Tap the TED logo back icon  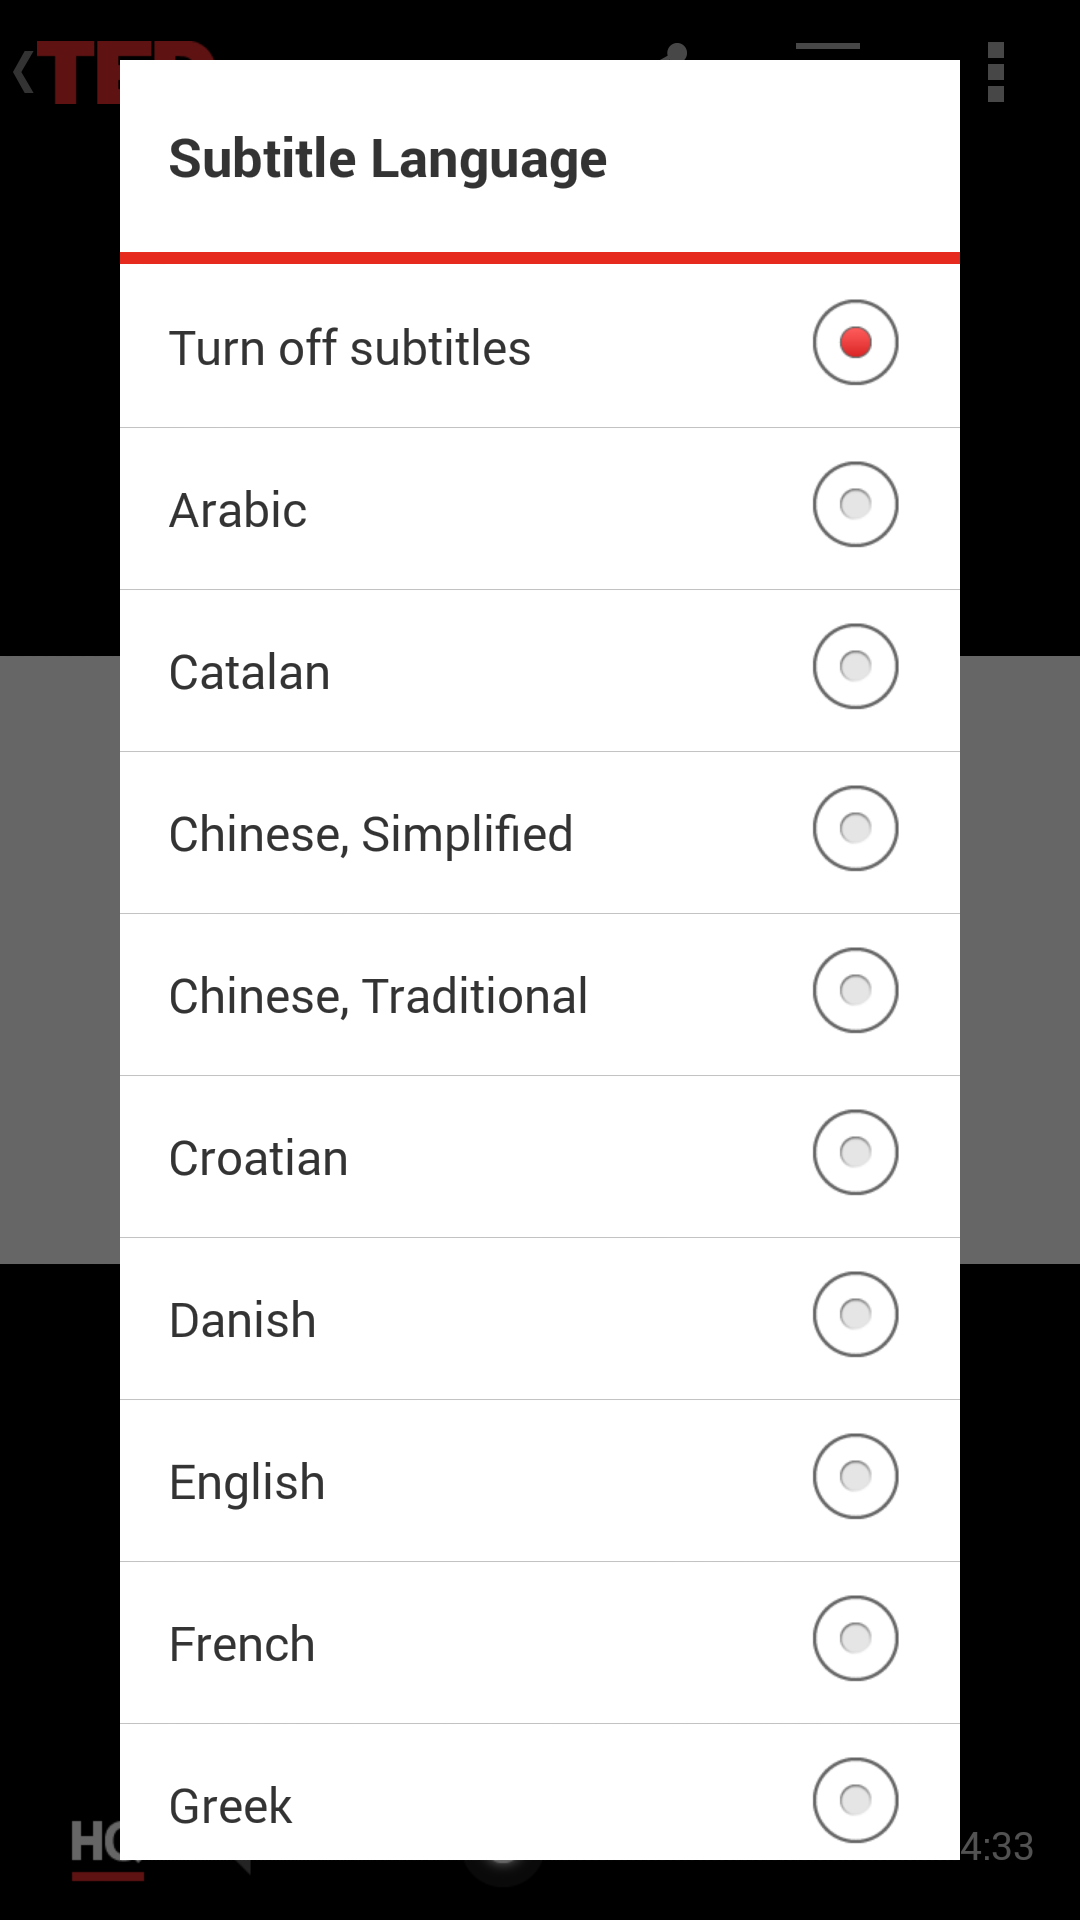[65, 72]
